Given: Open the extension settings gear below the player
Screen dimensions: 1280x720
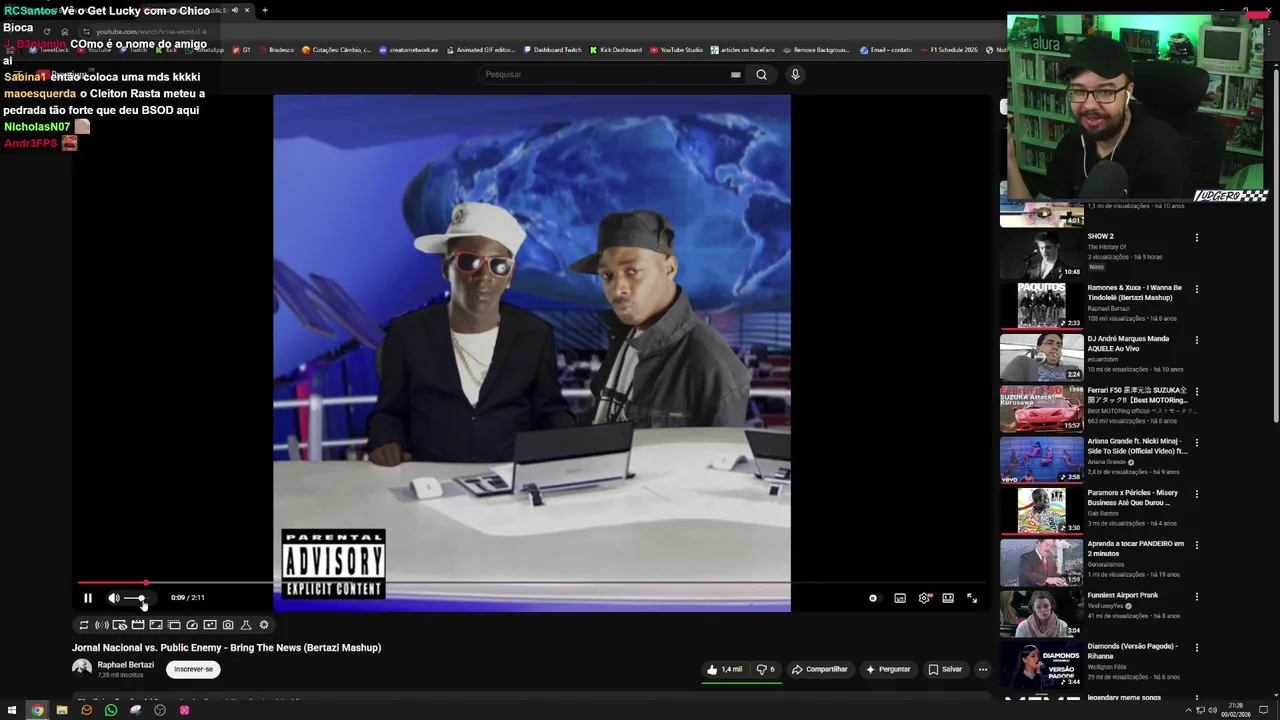Looking at the screenshot, I should coord(264,625).
